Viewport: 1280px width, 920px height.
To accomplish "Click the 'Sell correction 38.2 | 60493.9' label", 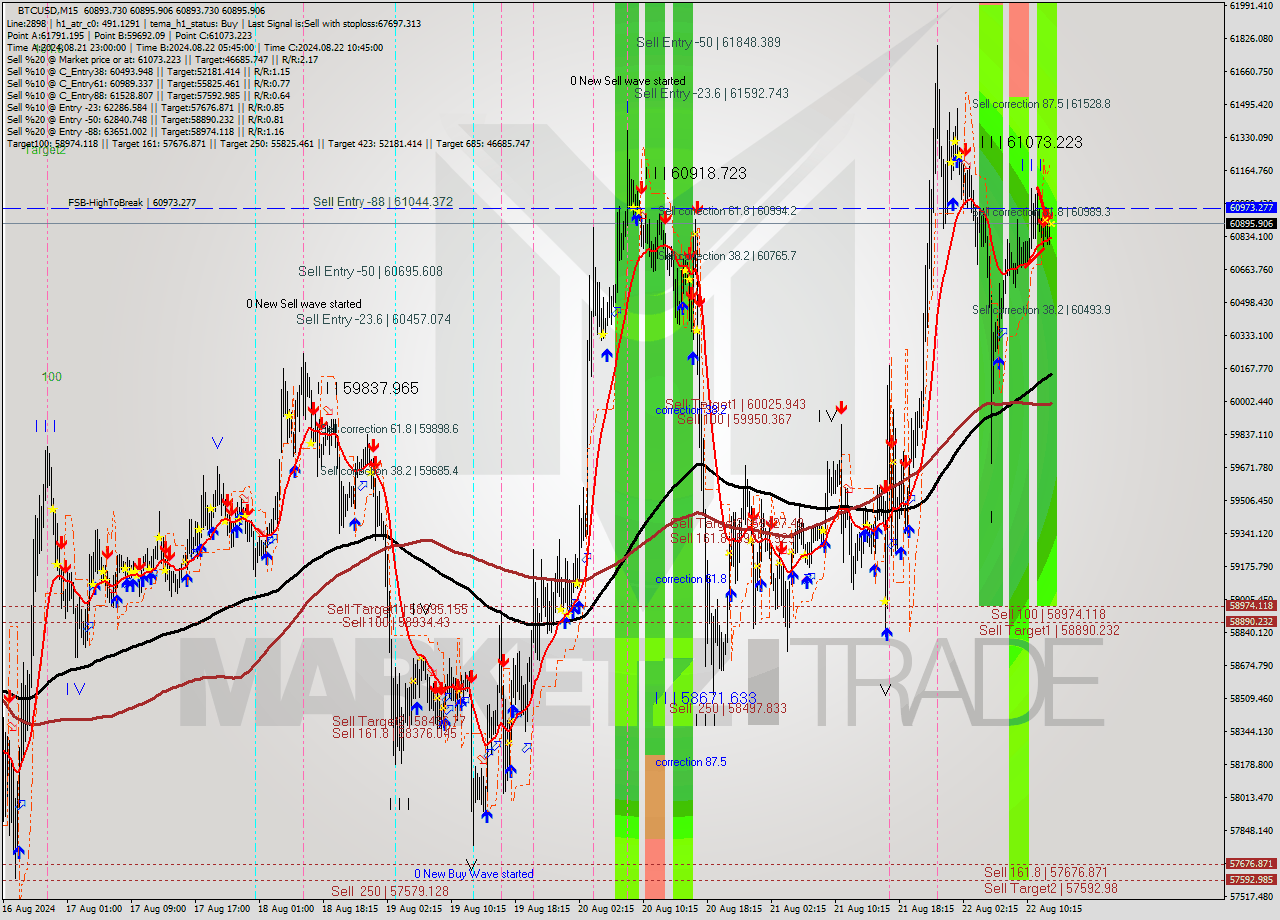I will pyautogui.click(x=1041, y=310).
